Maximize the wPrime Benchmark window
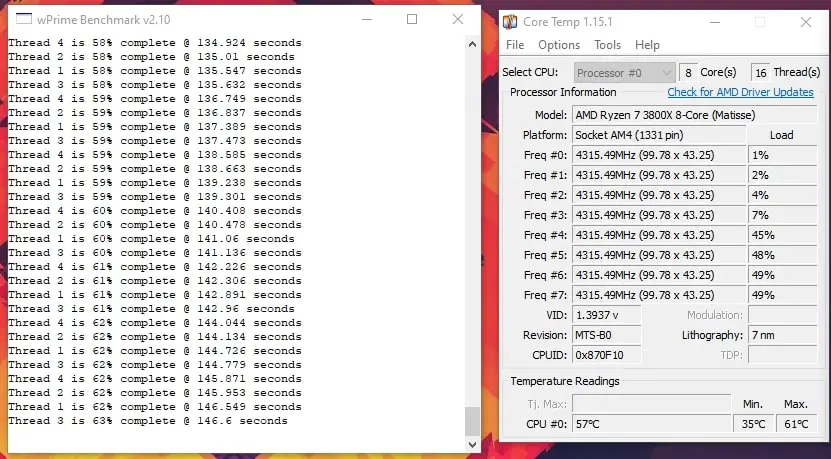The image size is (831, 459). (x=412, y=20)
